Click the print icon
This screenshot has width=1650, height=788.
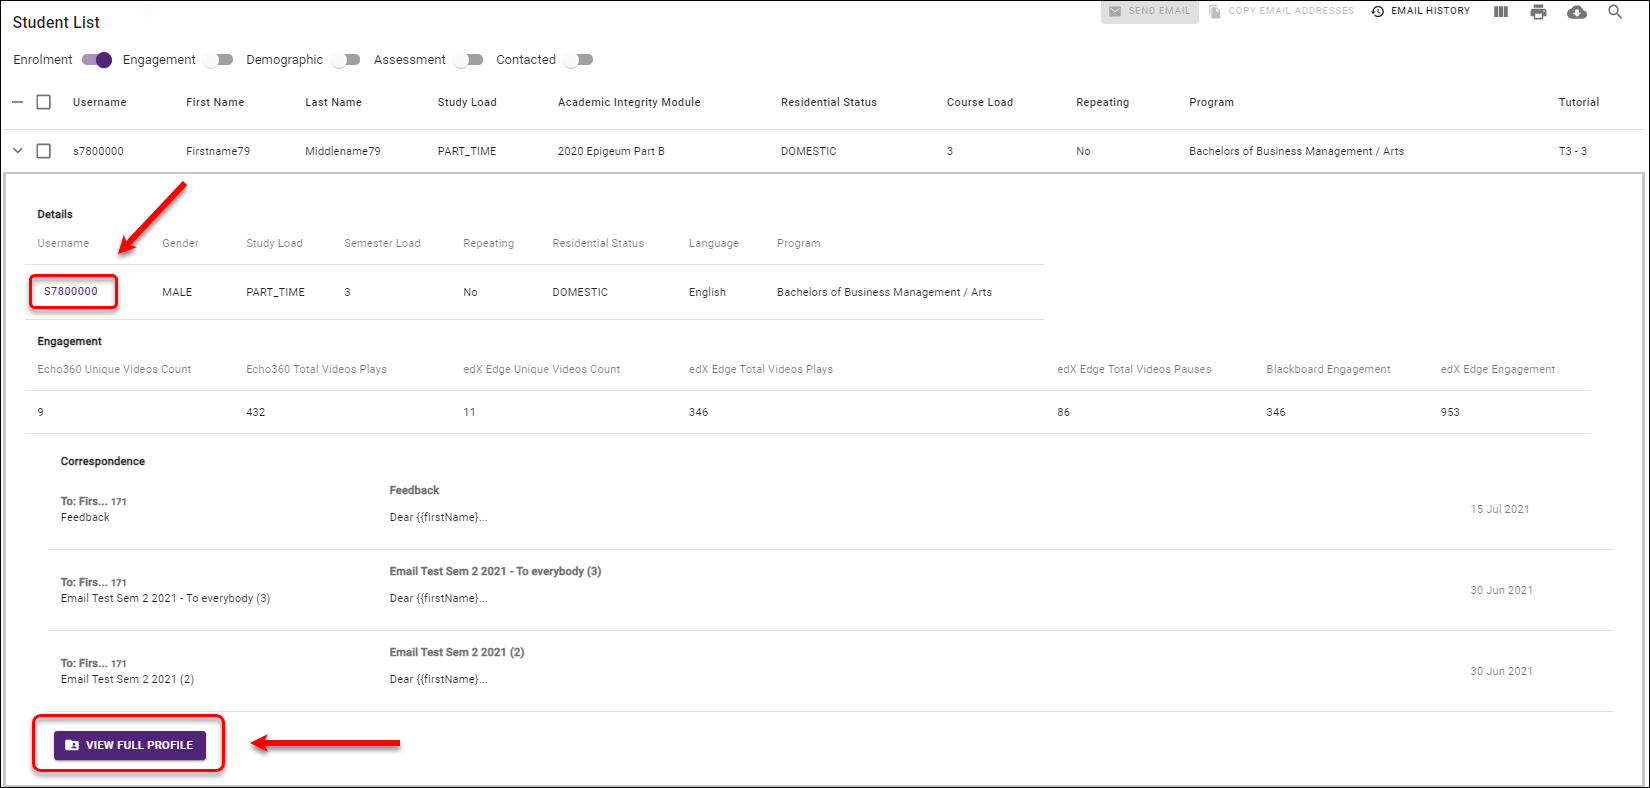click(x=1538, y=12)
